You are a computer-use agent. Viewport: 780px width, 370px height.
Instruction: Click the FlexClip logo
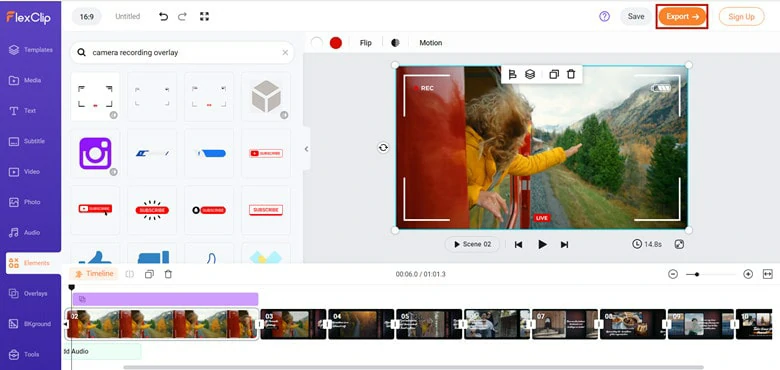point(28,17)
